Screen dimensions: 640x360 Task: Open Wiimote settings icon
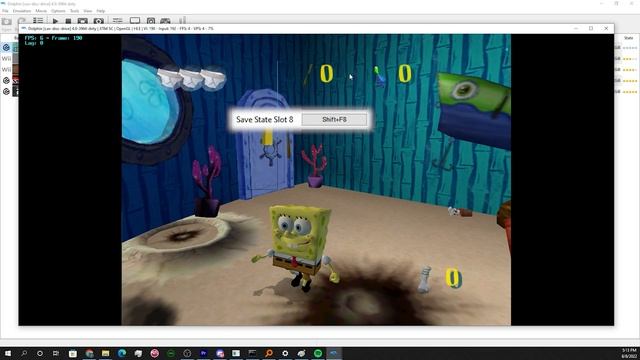point(182,20)
